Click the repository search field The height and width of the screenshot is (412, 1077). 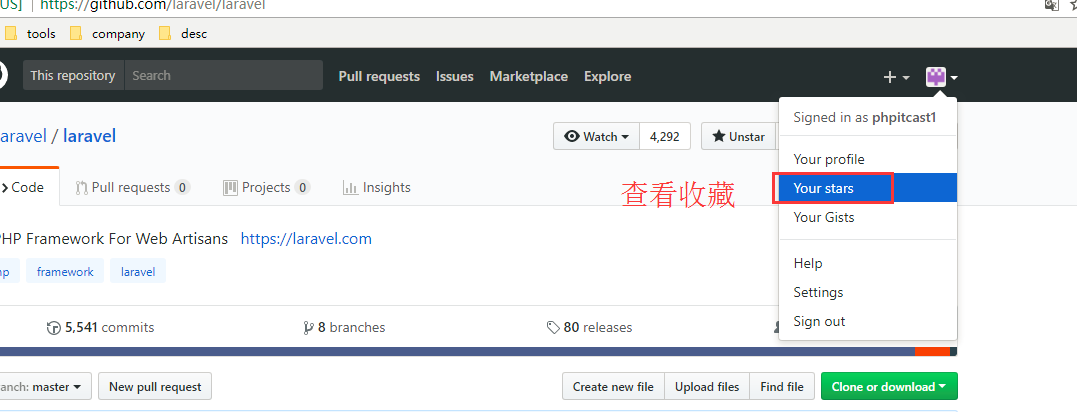pyautogui.click(x=223, y=75)
